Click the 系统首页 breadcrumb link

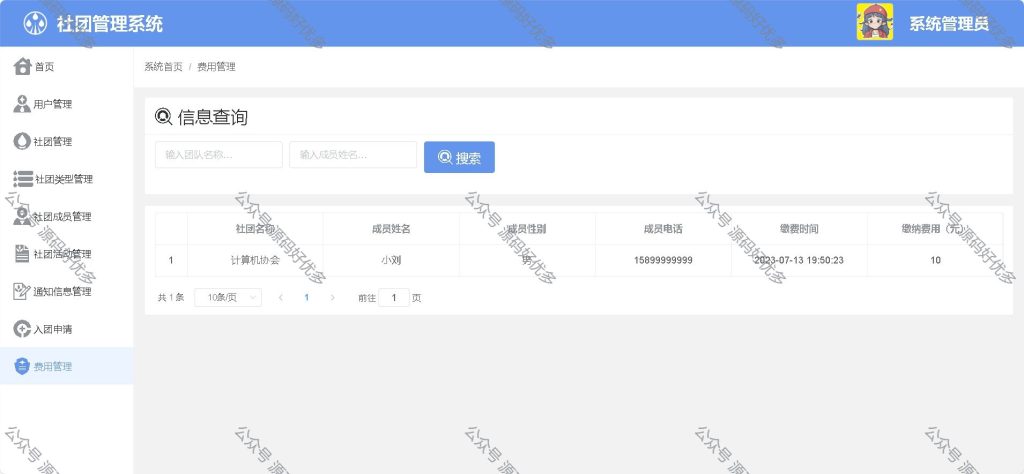[x=163, y=67]
